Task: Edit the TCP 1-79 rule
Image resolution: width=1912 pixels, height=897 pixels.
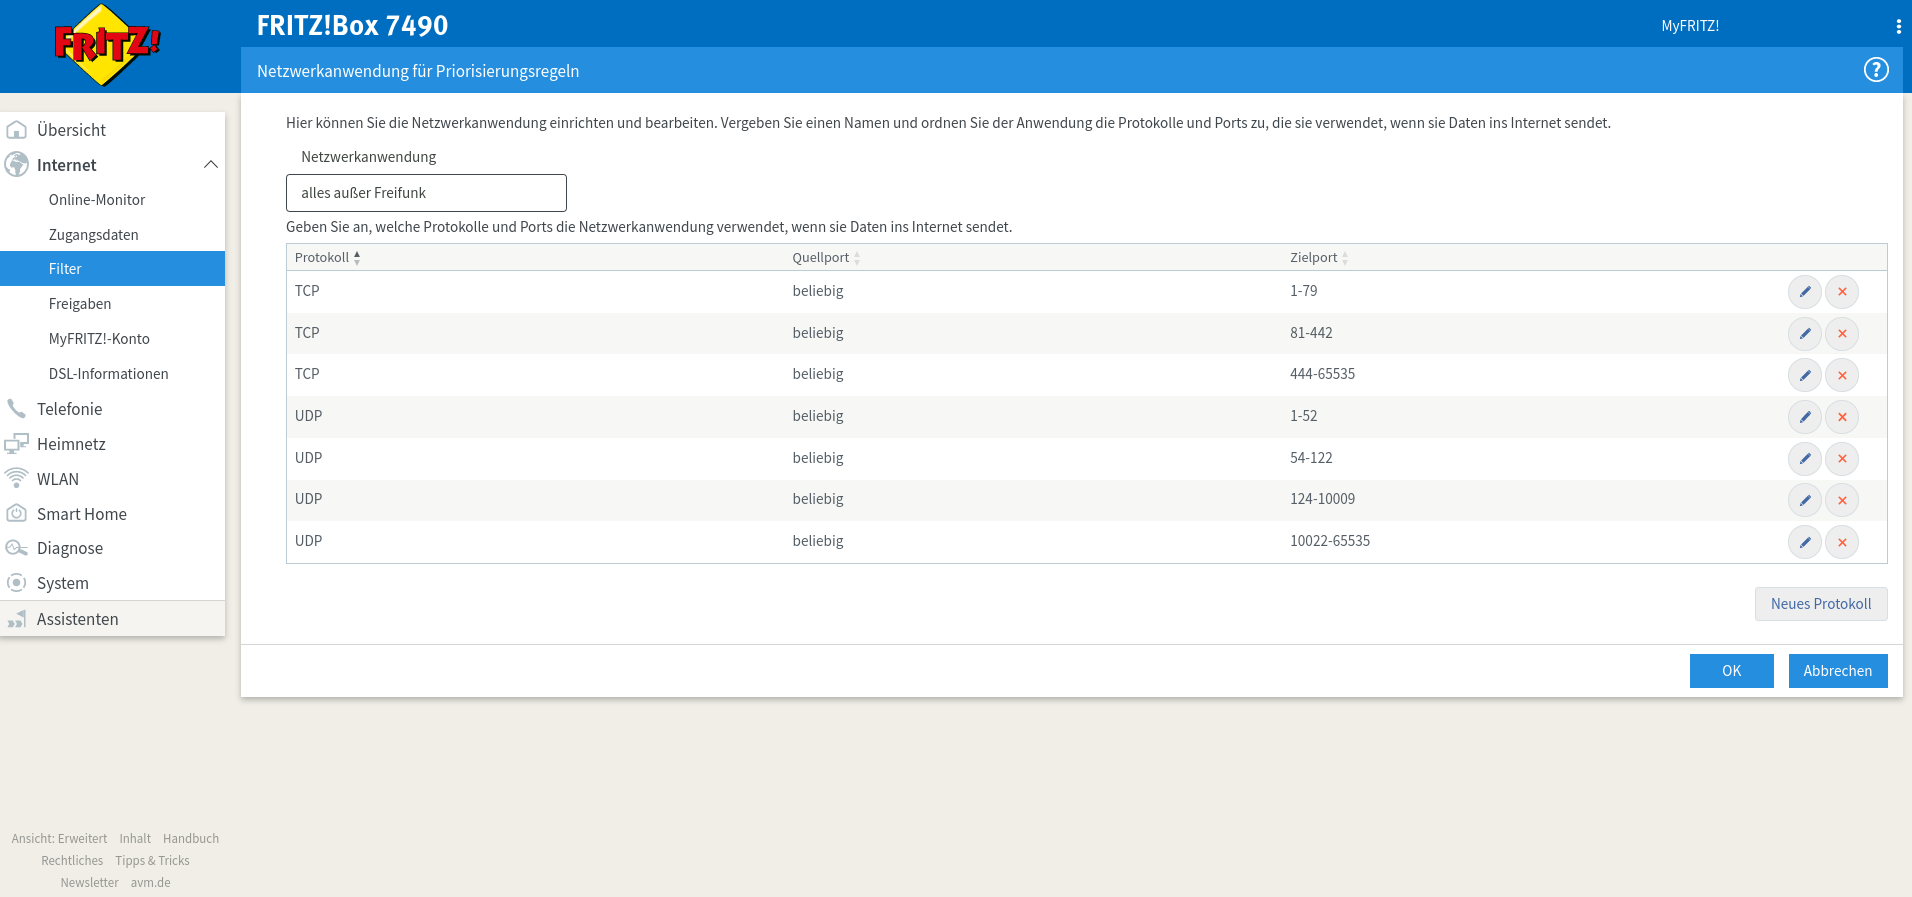Action: pos(1804,292)
